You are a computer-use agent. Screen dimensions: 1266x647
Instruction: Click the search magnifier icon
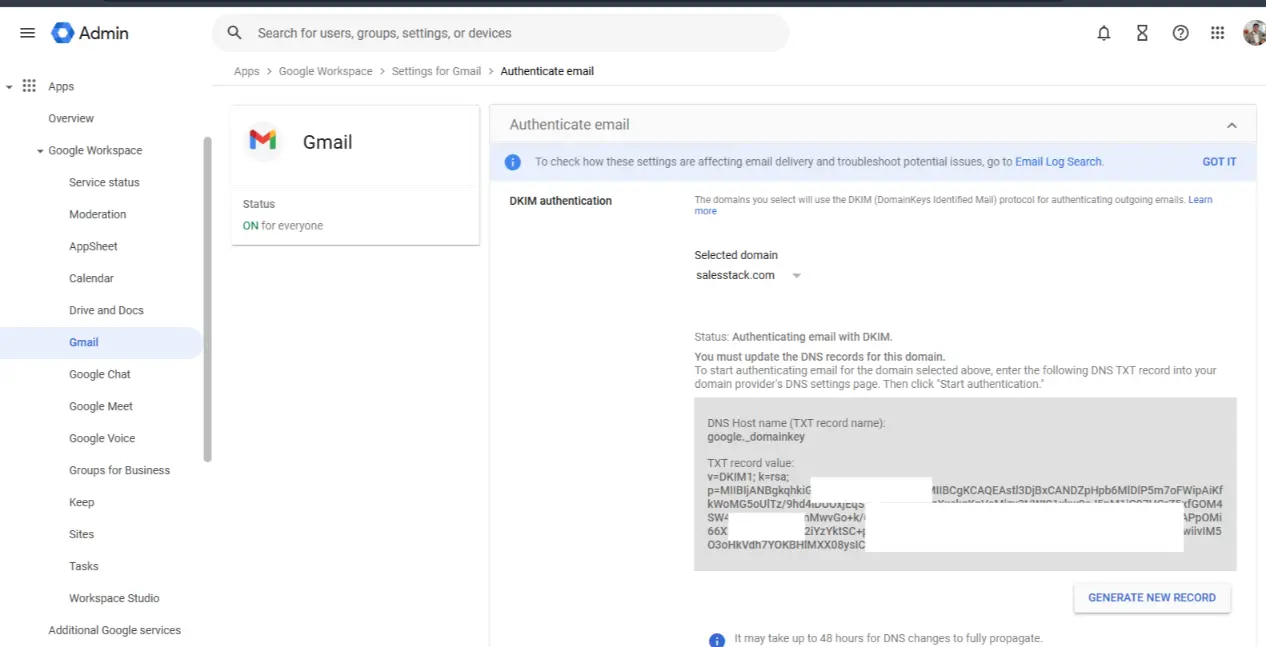pos(235,33)
